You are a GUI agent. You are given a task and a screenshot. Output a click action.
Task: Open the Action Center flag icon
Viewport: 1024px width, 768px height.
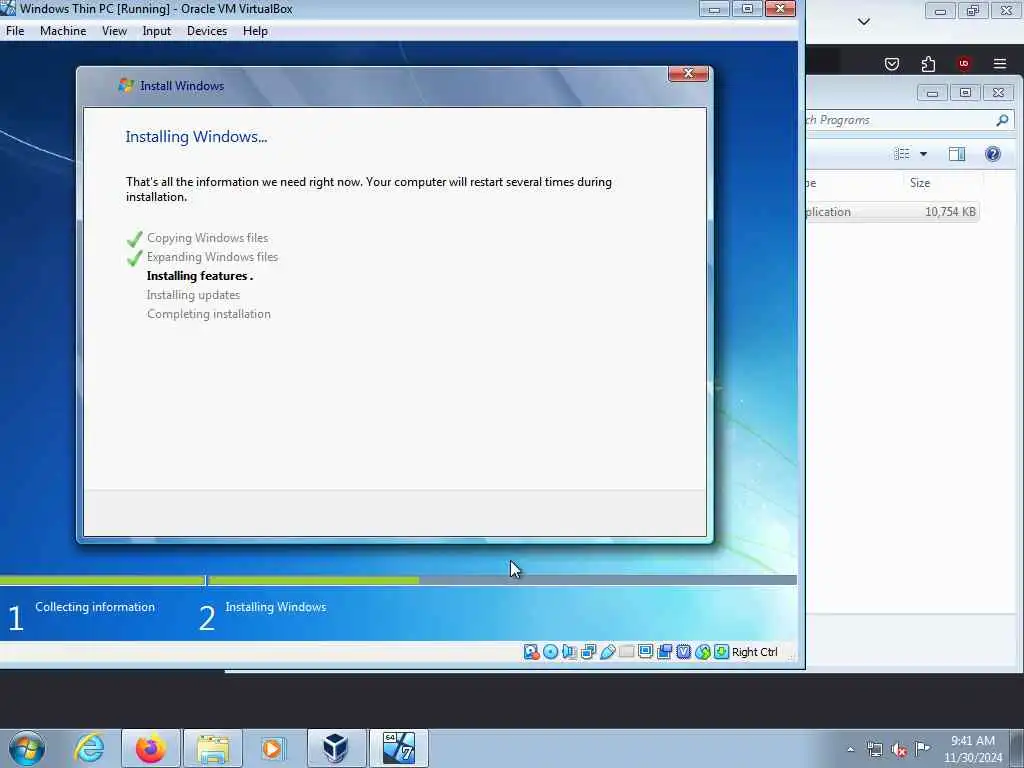coord(922,748)
